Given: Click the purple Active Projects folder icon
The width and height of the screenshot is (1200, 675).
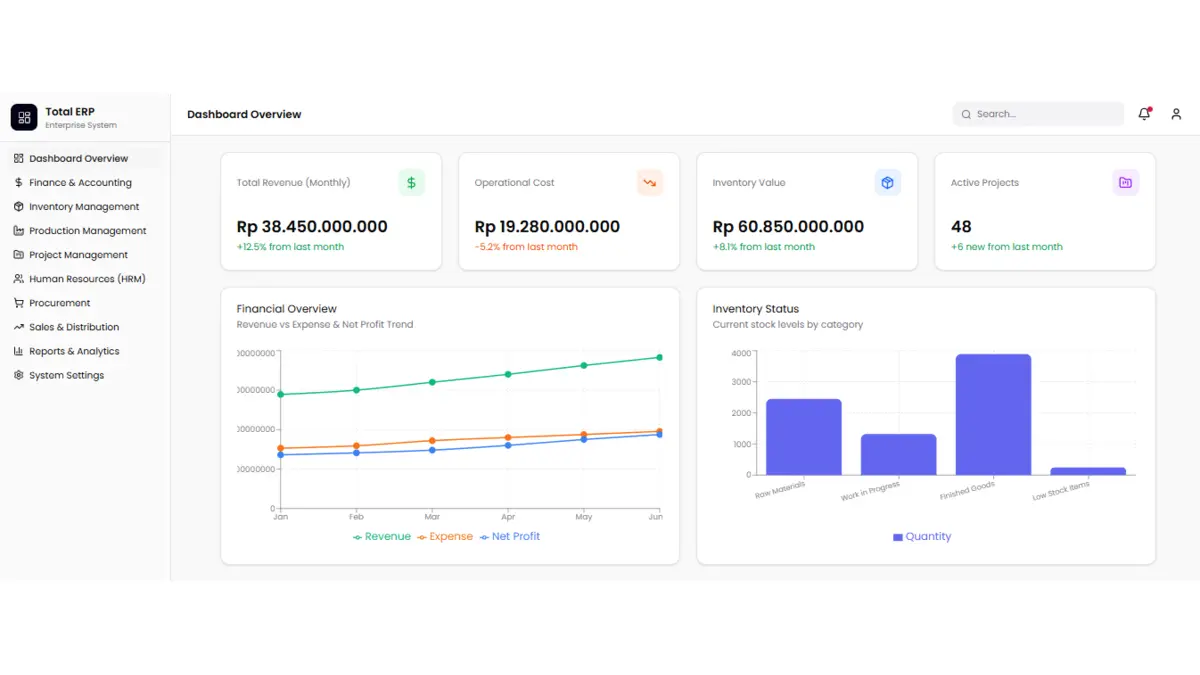Looking at the screenshot, I should (1125, 183).
